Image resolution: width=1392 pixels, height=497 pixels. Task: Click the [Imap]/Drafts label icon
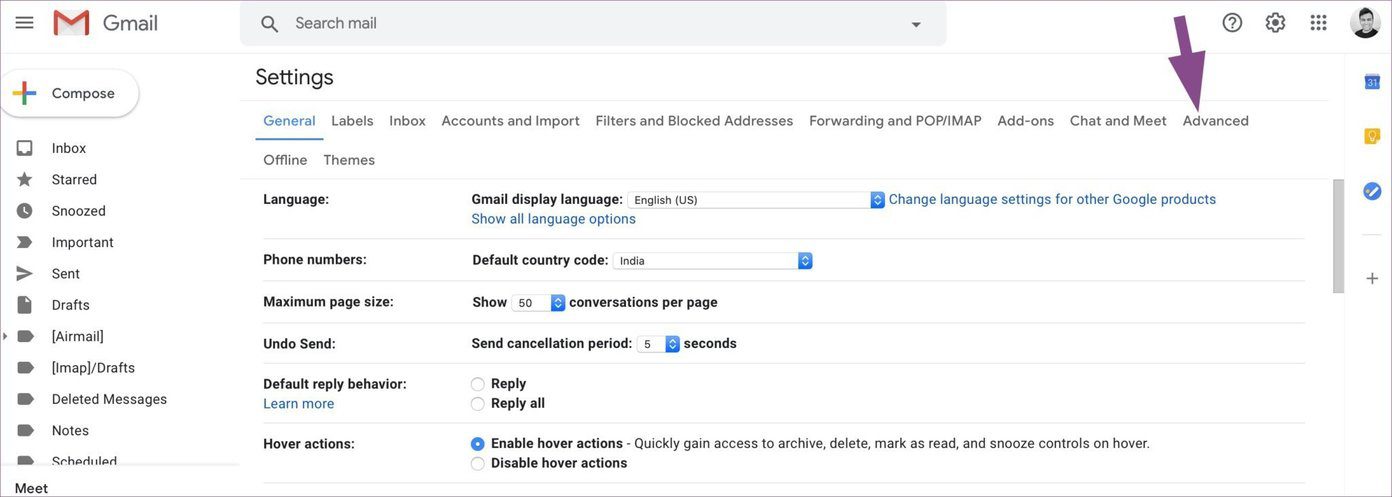(x=25, y=367)
